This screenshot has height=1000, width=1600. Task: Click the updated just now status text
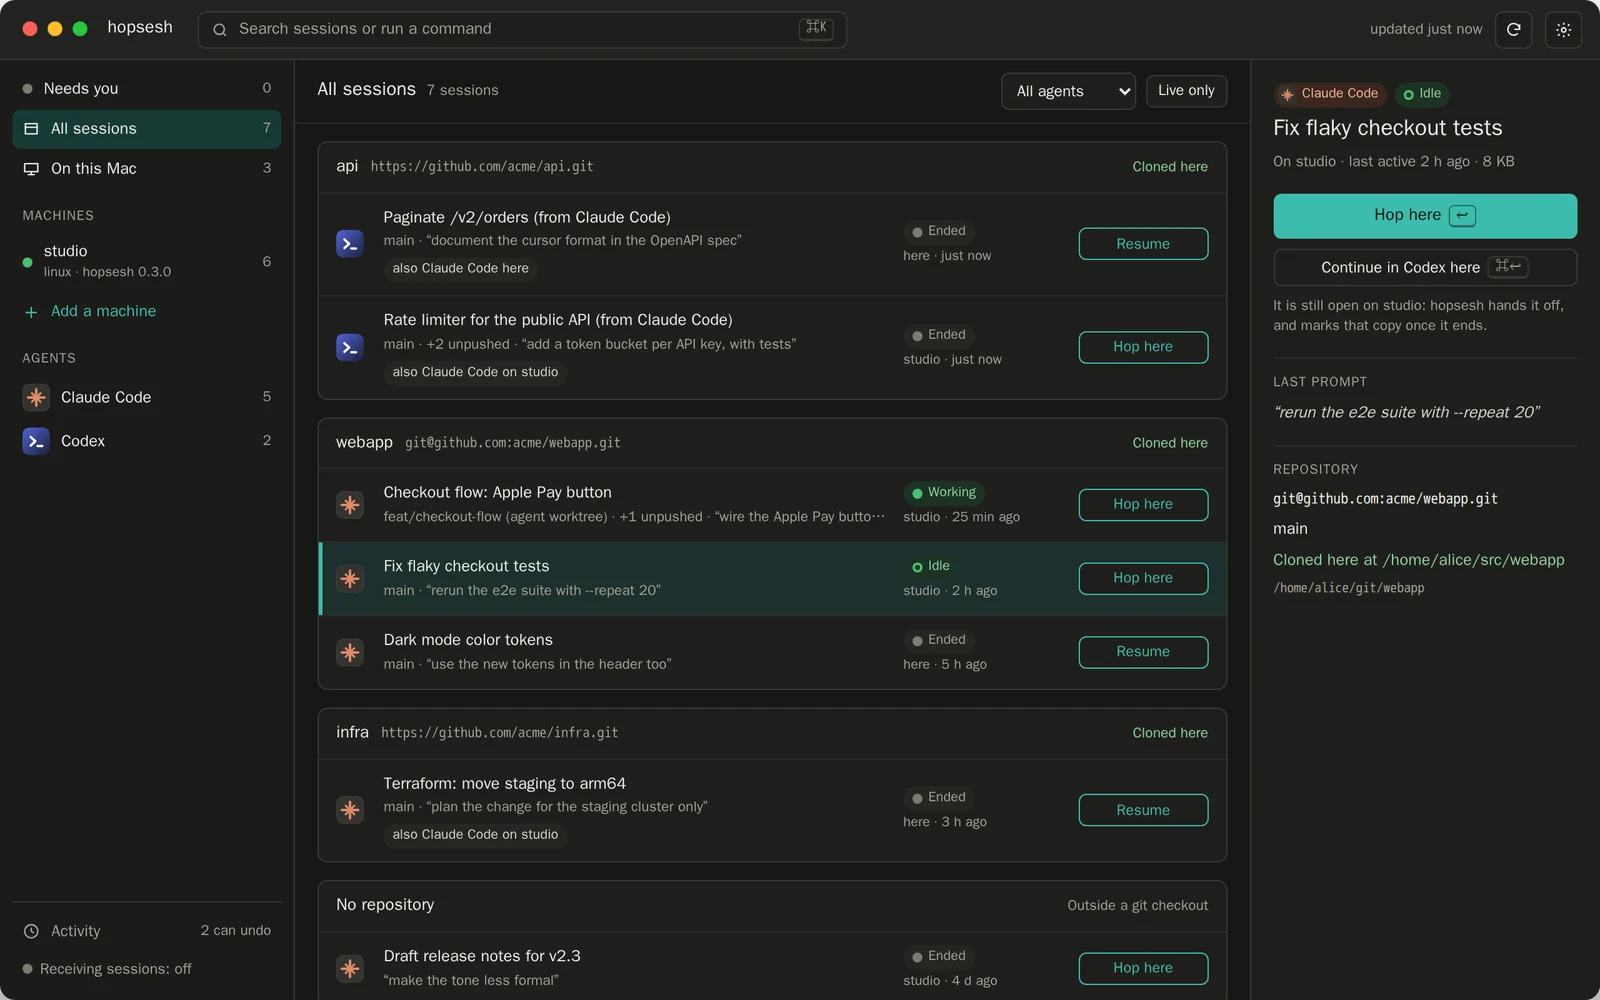pyautogui.click(x=1426, y=30)
